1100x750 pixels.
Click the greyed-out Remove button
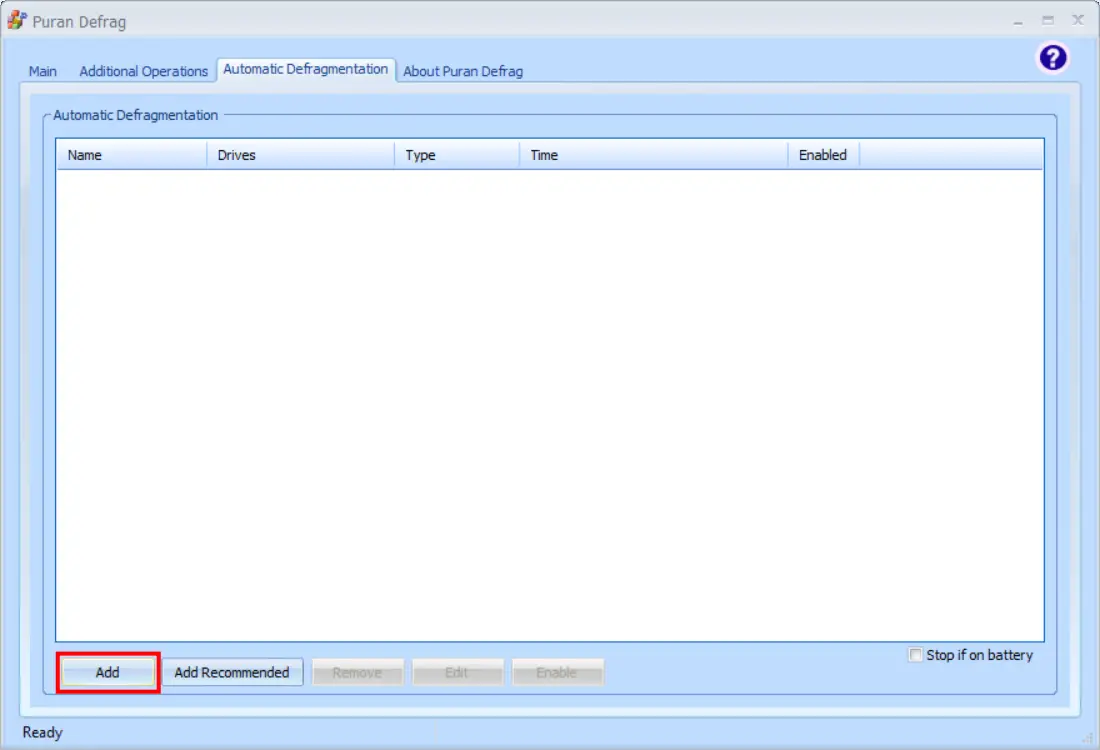click(357, 672)
